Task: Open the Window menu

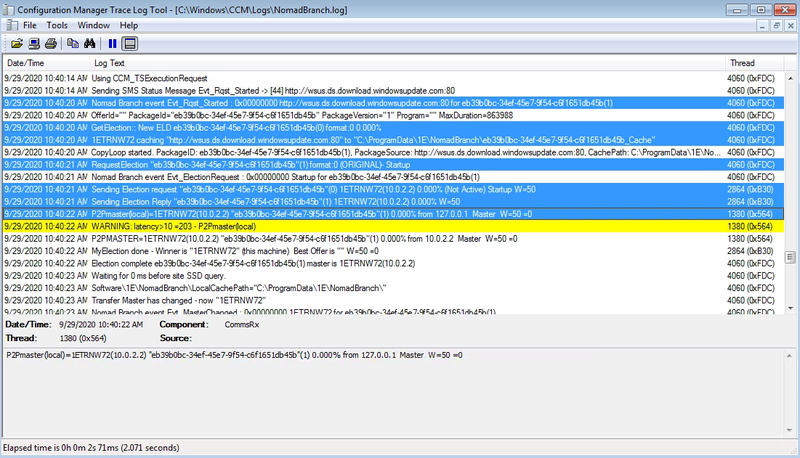Action: click(93, 24)
